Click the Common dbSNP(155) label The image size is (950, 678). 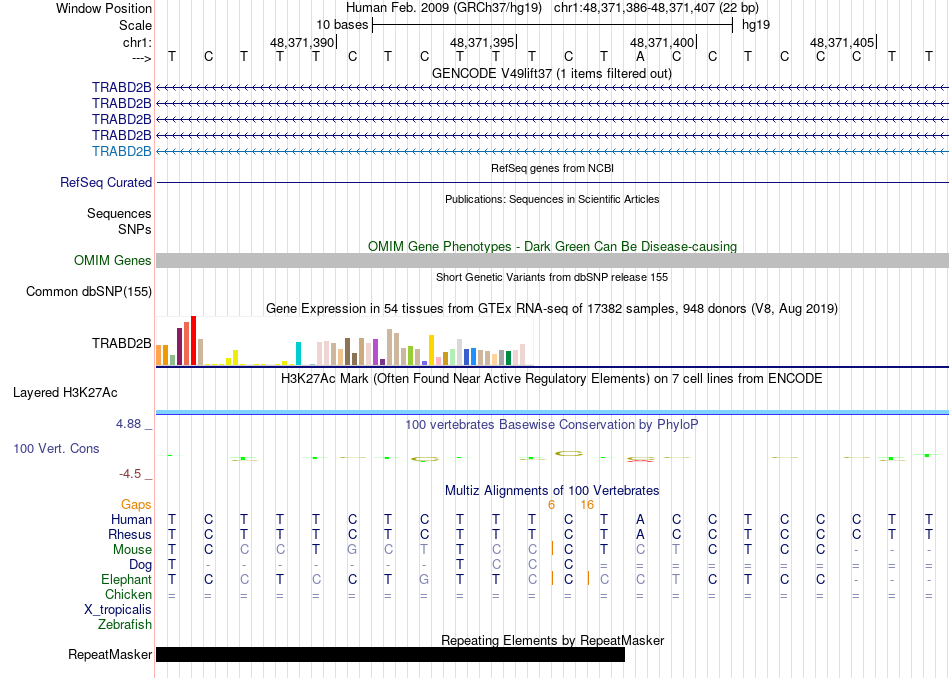[x=88, y=291]
